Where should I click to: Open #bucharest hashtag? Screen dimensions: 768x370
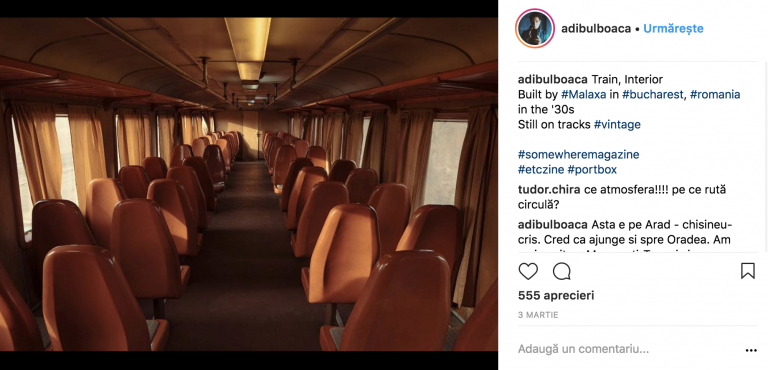tap(653, 95)
